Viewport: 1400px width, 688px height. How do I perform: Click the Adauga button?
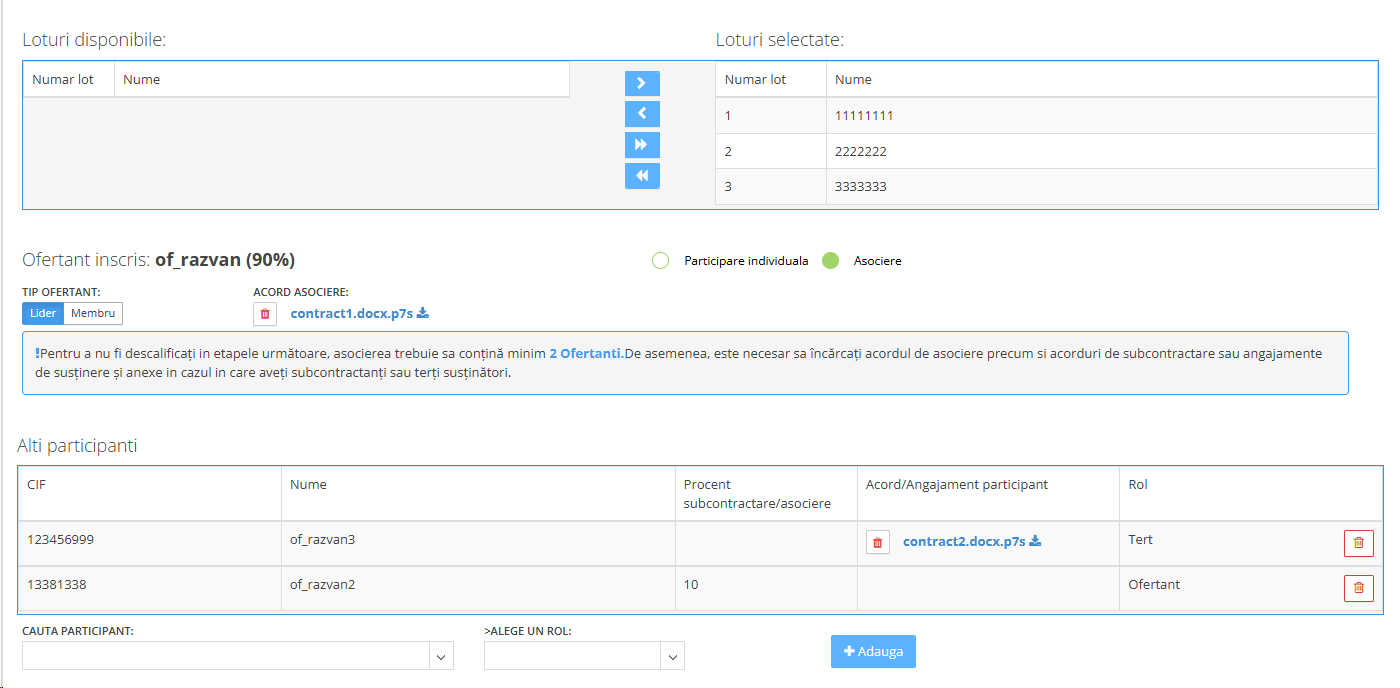(873, 651)
